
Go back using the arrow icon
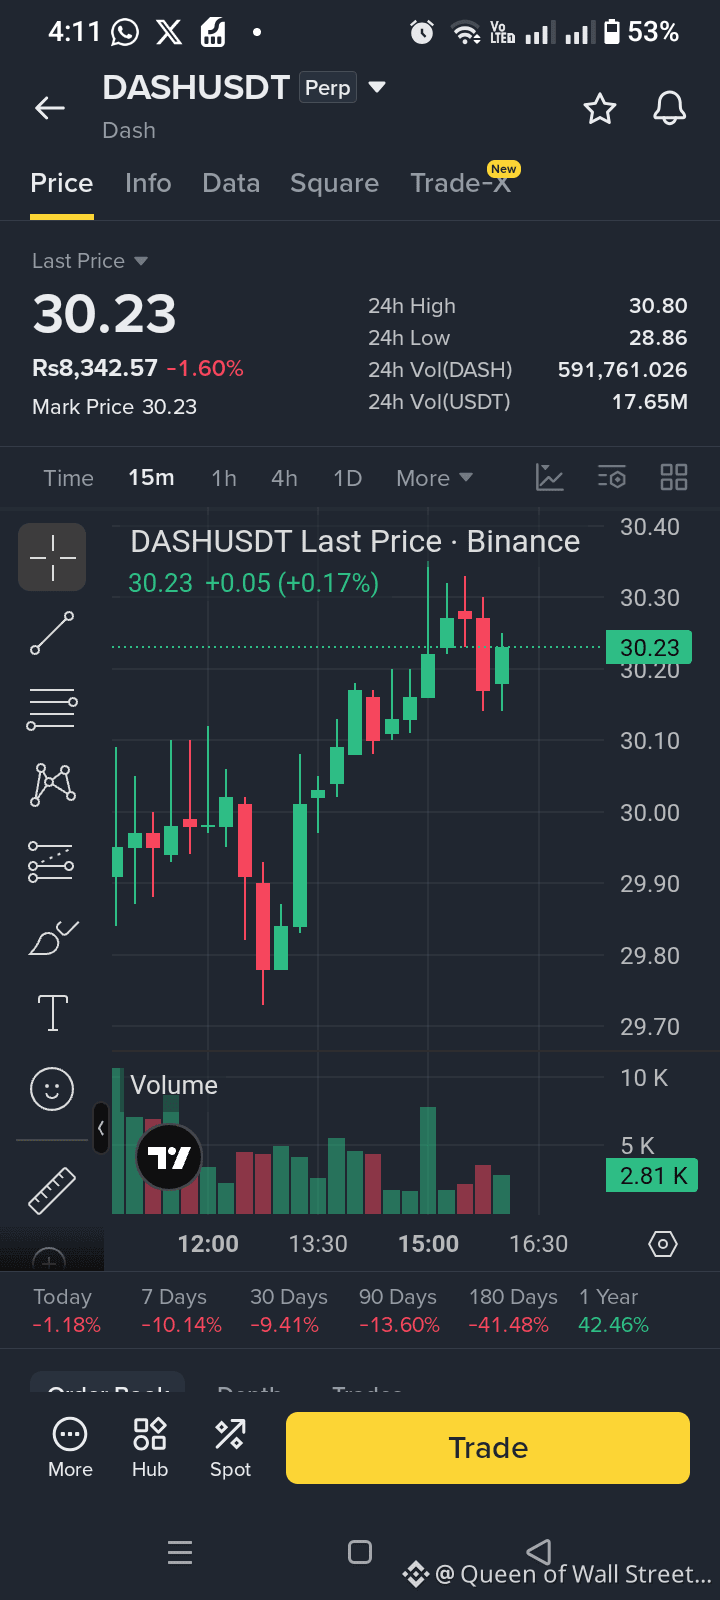(x=50, y=108)
